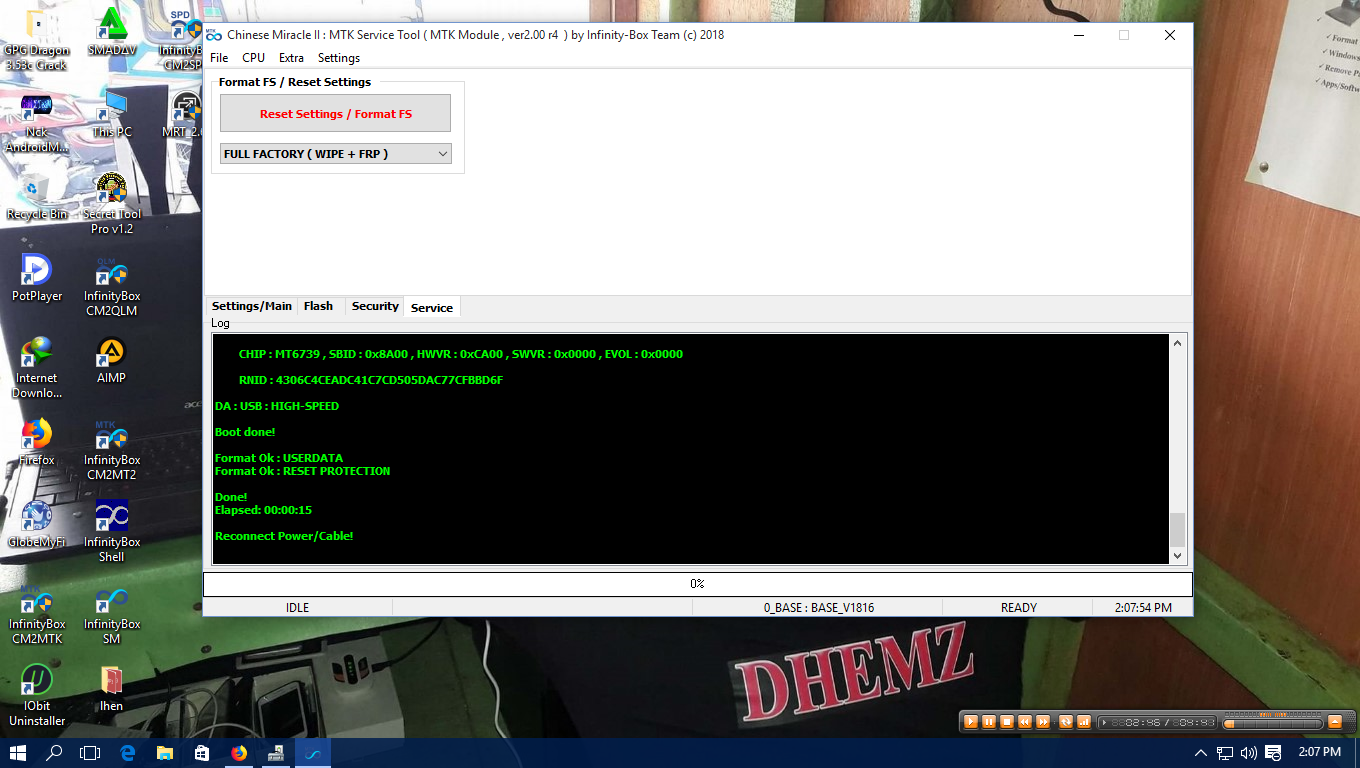This screenshot has height=768, width=1360.
Task: Select the Service tab
Action: (432, 307)
